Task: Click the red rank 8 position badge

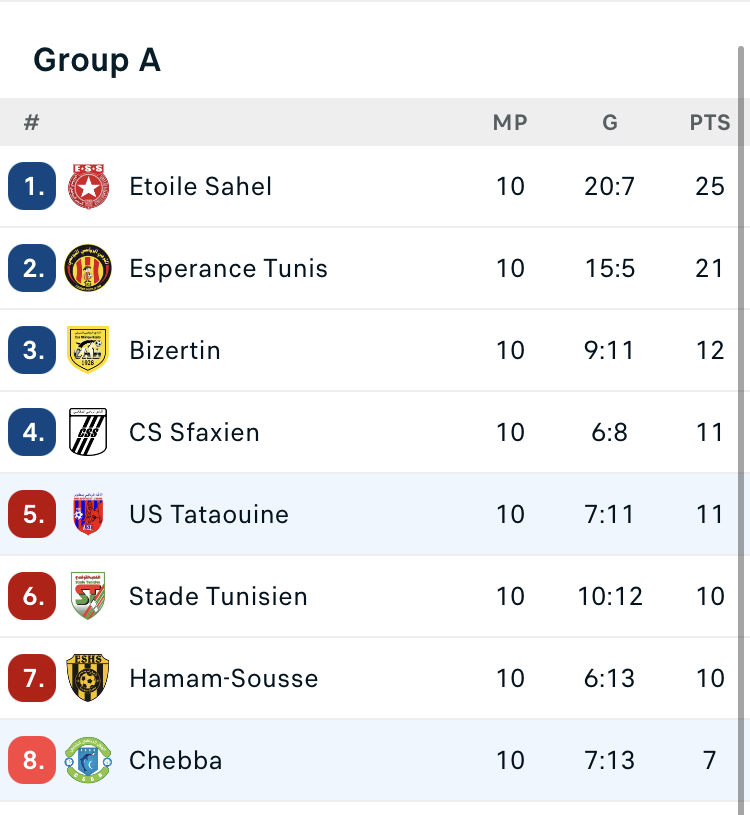Action: click(32, 760)
